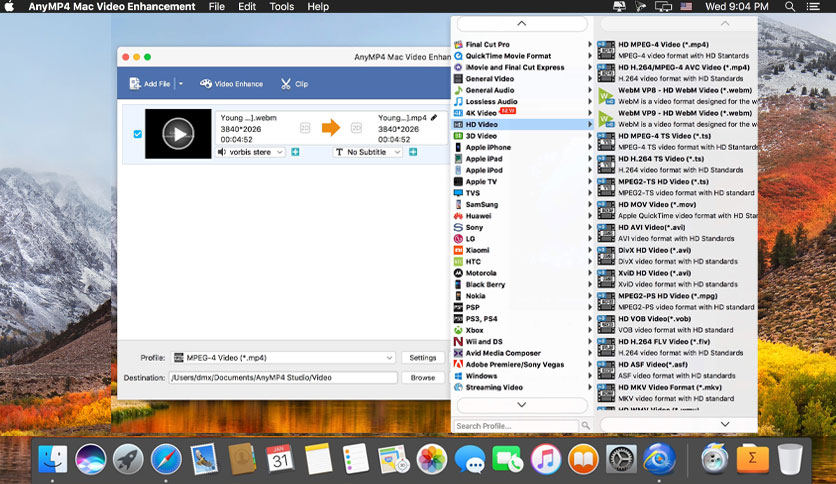Choose HD MOV Video (*.mov) format

(x=677, y=210)
